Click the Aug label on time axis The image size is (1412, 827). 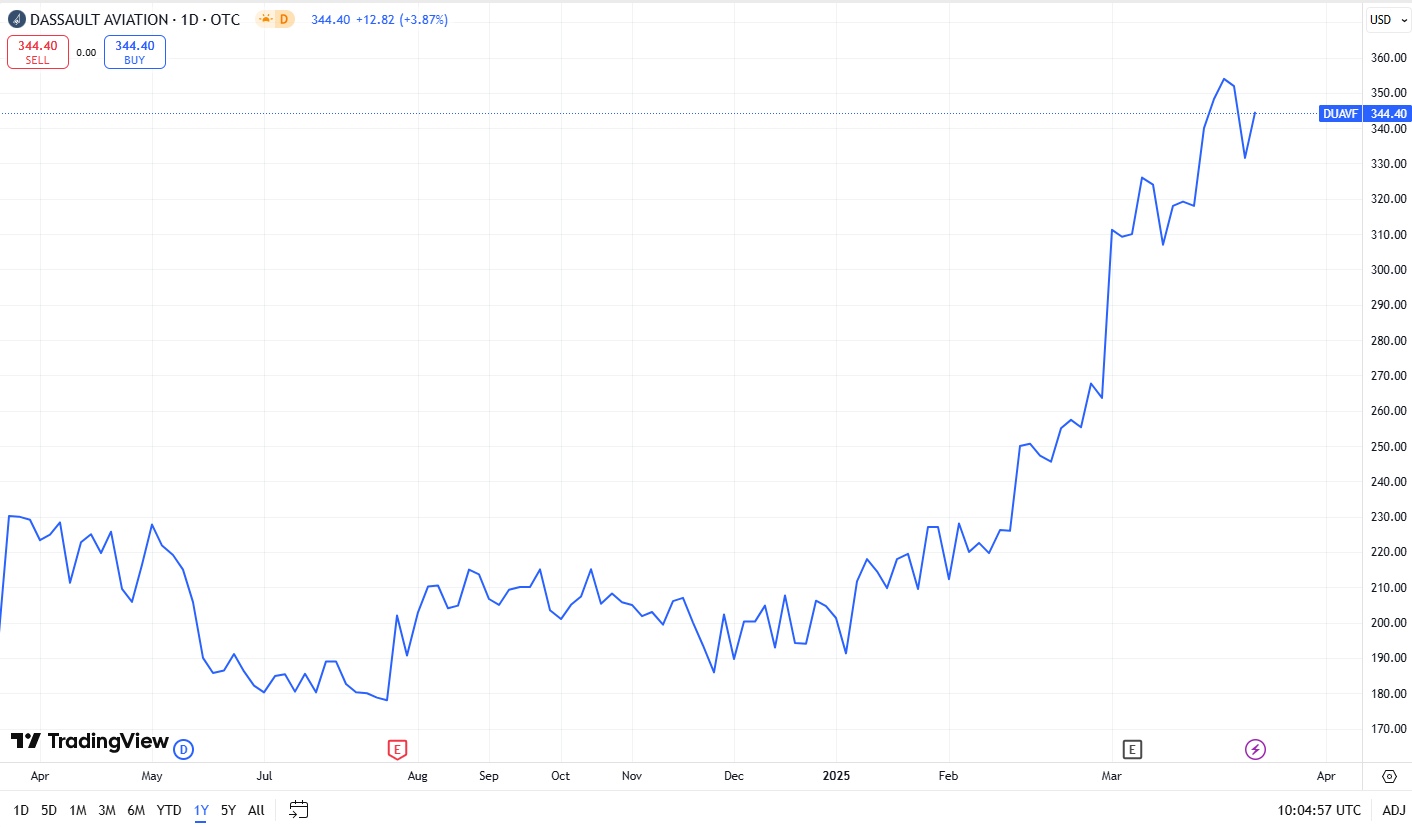tap(418, 776)
